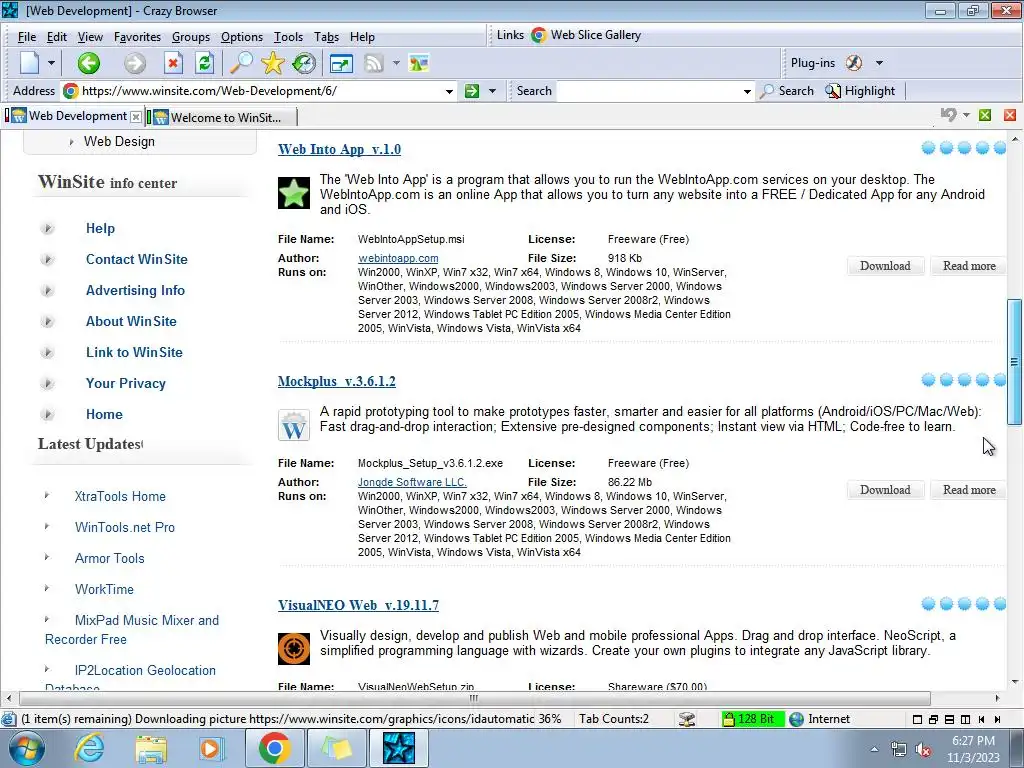Open the New page dropdown arrow
This screenshot has width=1024, height=768.
(51, 63)
